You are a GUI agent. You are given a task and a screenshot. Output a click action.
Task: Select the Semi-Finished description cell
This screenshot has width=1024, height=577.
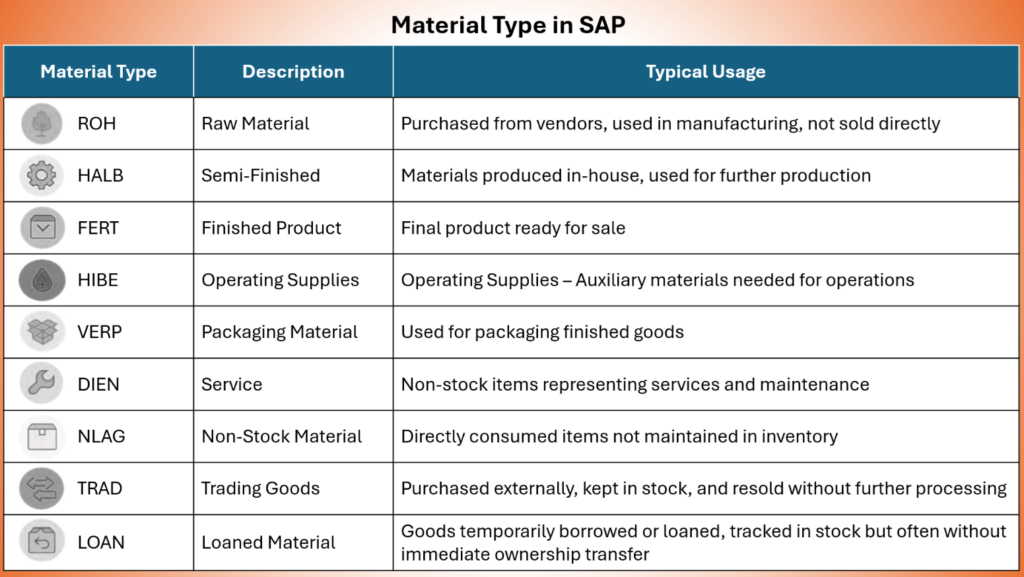293,176
